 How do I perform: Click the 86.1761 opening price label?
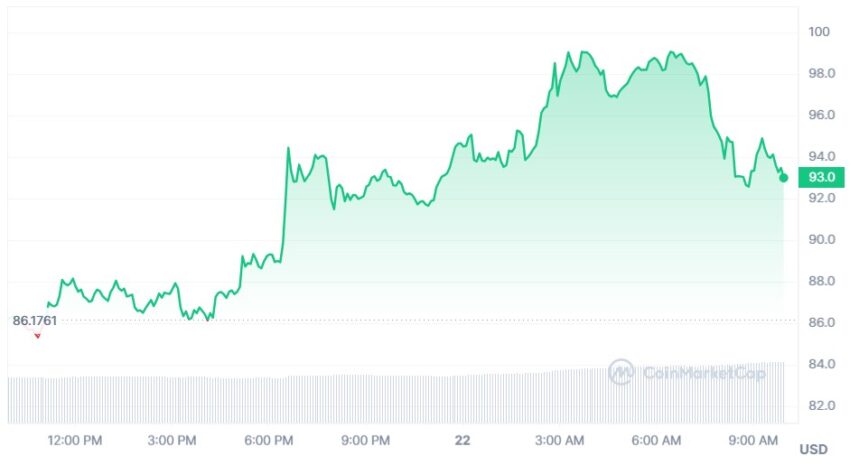point(35,321)
